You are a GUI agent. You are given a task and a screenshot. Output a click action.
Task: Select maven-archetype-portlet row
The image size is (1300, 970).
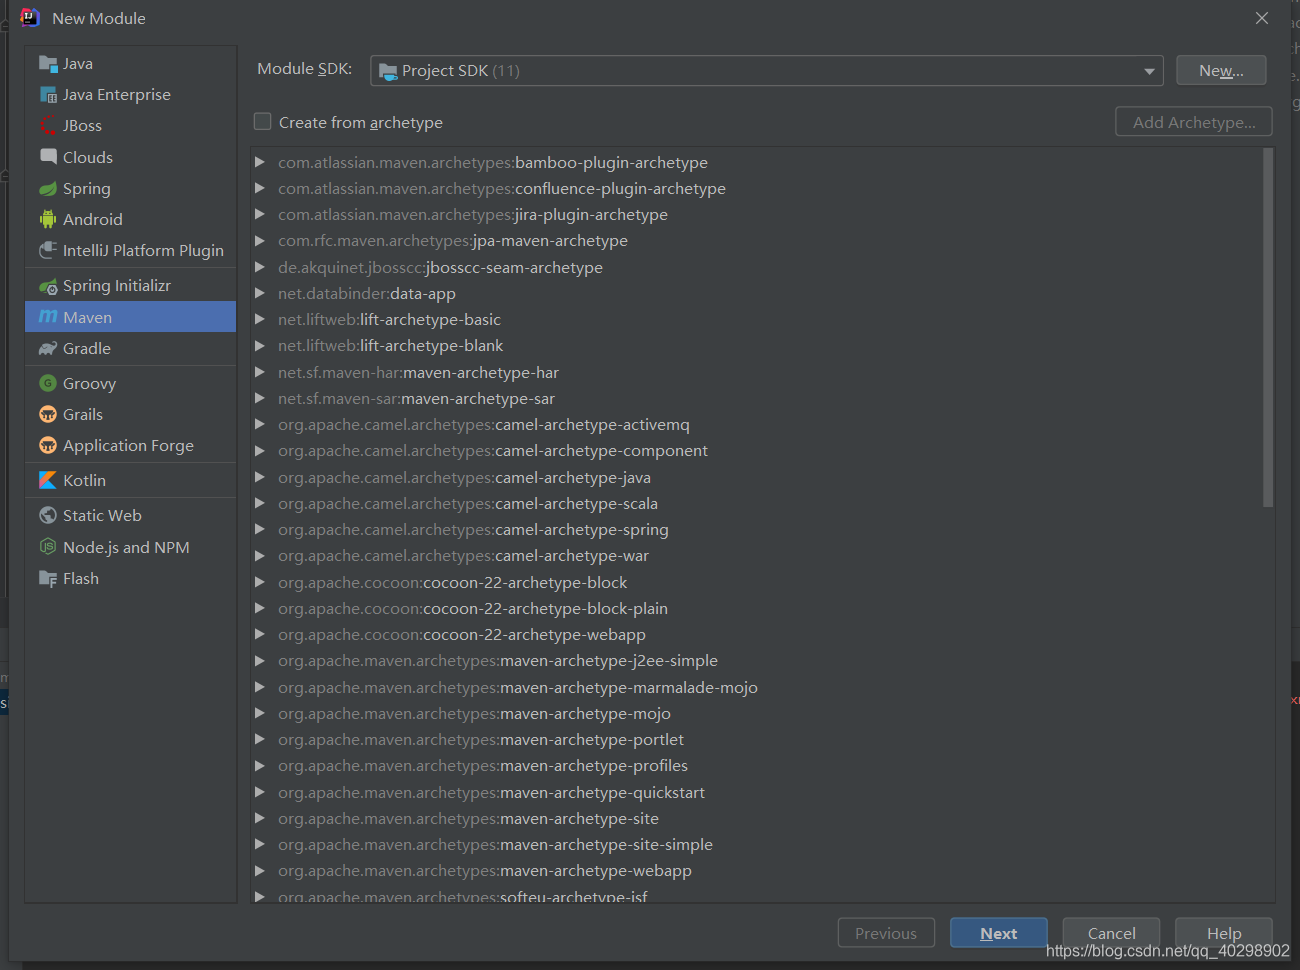point(762,739)
